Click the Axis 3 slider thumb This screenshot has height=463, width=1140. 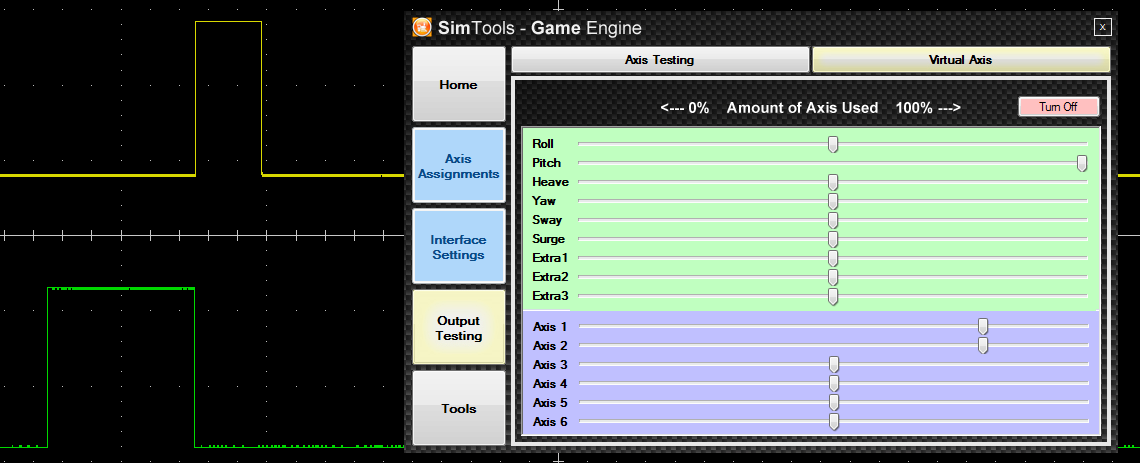(x=834, y=364)
